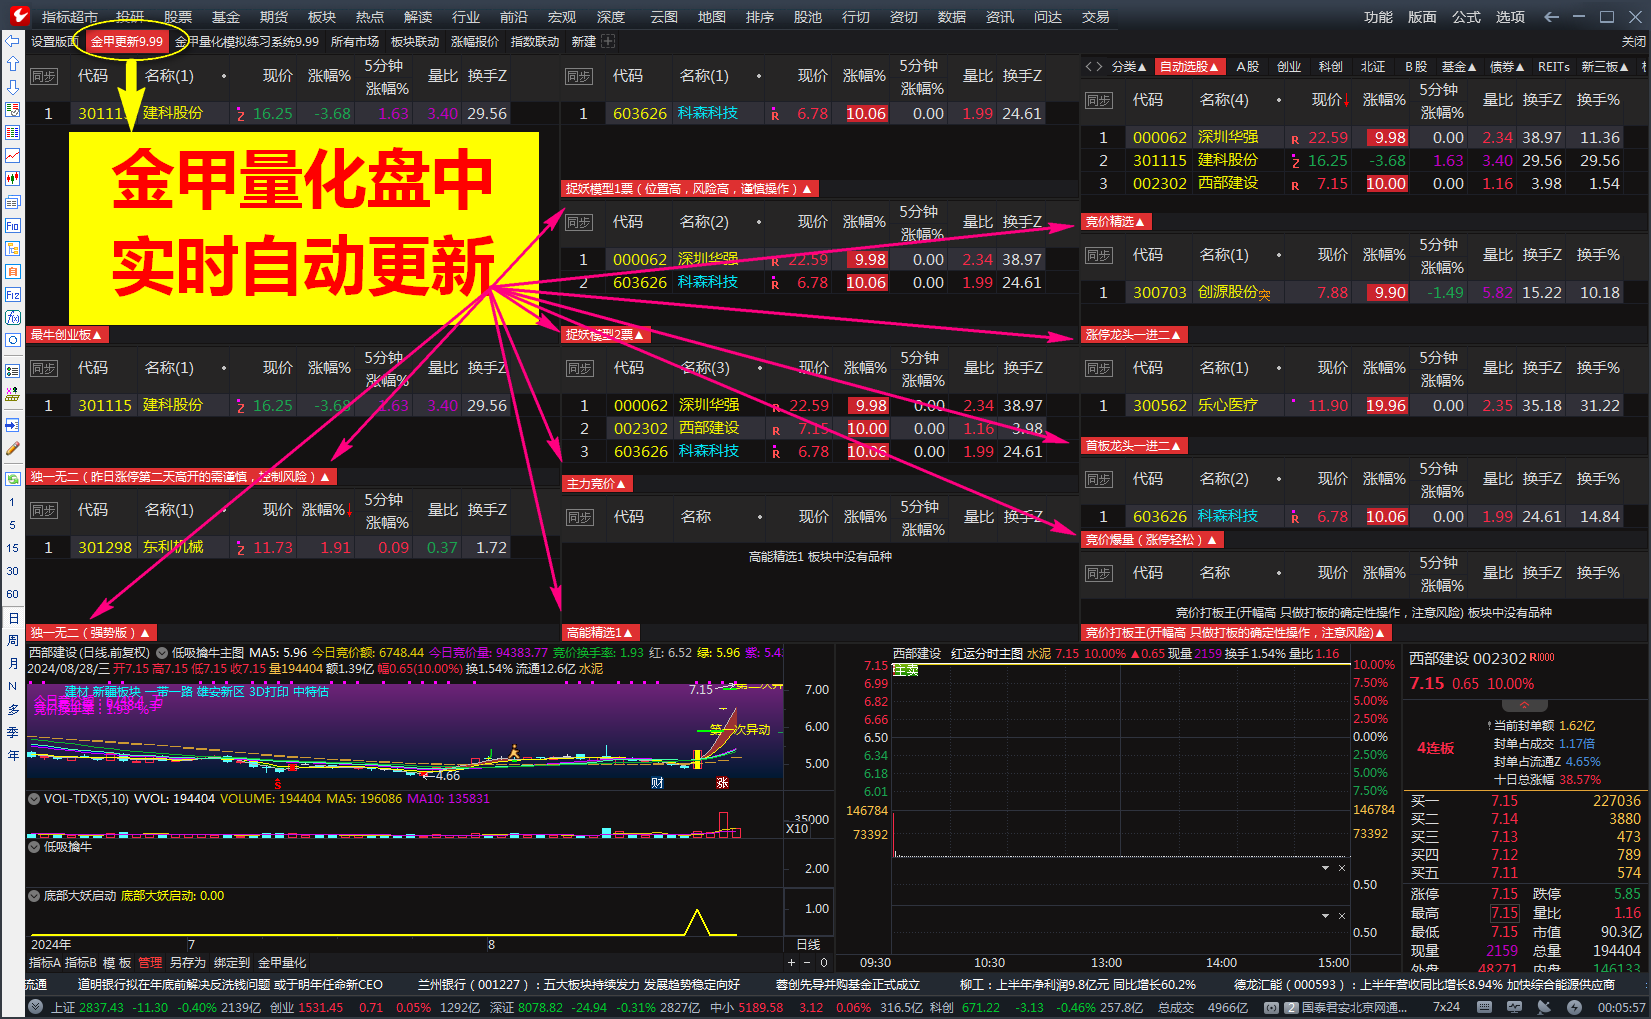This screenshot has width=1651, height=1019.
Task: Open the f(x) formula icon in sidebar
Action: (x=11, y=313)
